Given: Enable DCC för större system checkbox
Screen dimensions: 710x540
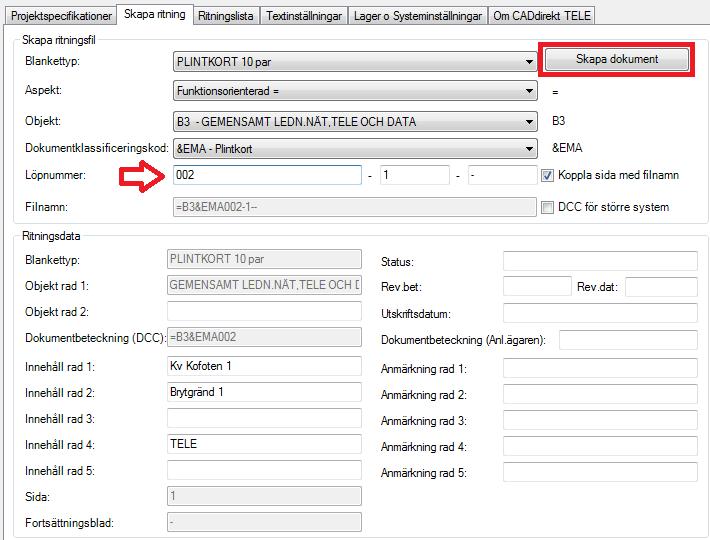Looking at the screenshot, I should [x=547, y=207].
